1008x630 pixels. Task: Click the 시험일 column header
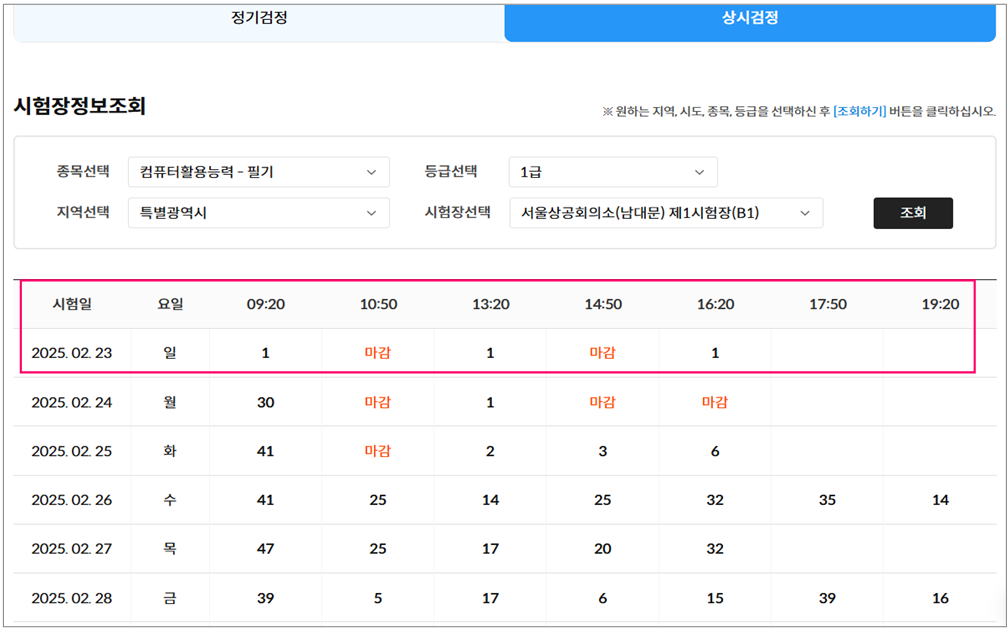tap(72, 304)
